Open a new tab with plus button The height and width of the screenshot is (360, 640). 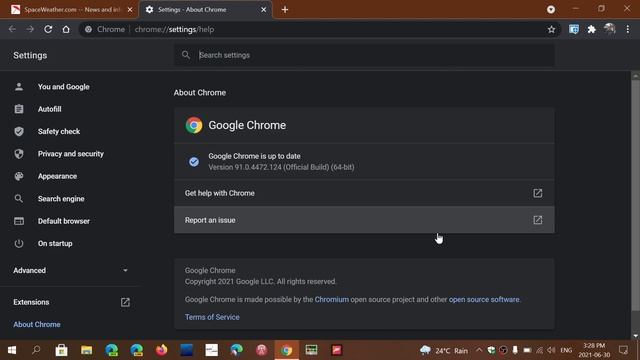click(x=285, y=9)
